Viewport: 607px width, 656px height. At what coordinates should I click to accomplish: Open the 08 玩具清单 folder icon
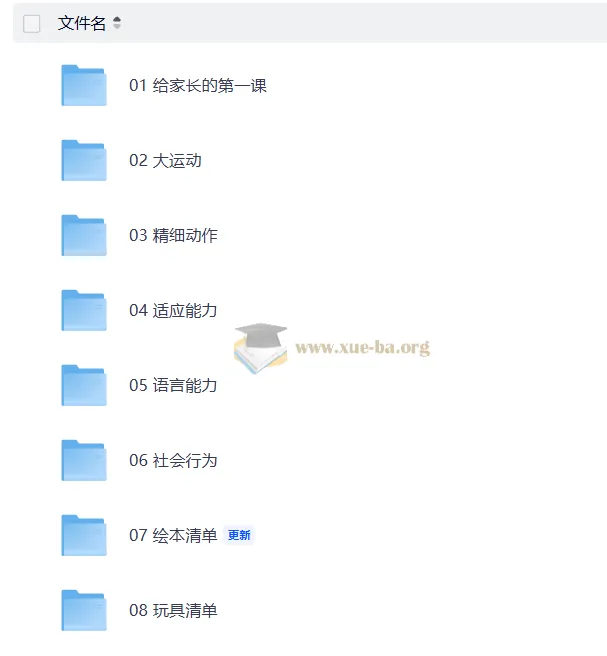[x=84, y=610]
